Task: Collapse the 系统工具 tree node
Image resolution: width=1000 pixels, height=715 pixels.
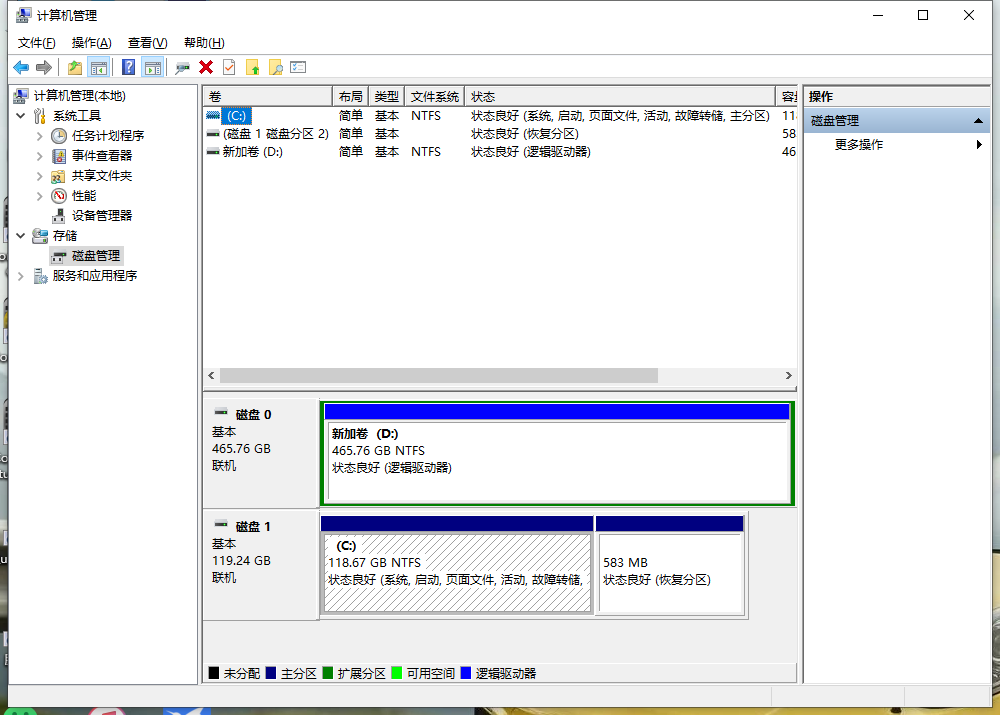Action: pos(21,116)
